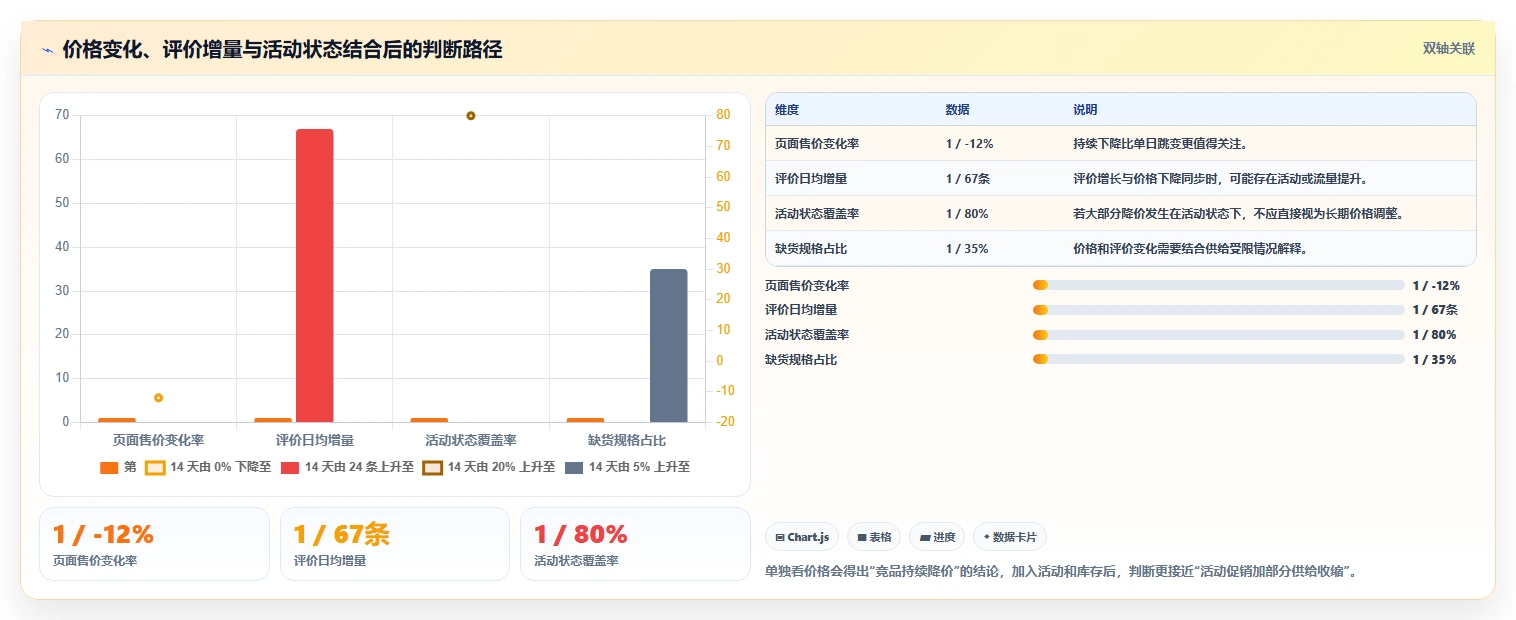Click table value 1 / 35%
The image size is (1516, 620).
coord(967,249)
